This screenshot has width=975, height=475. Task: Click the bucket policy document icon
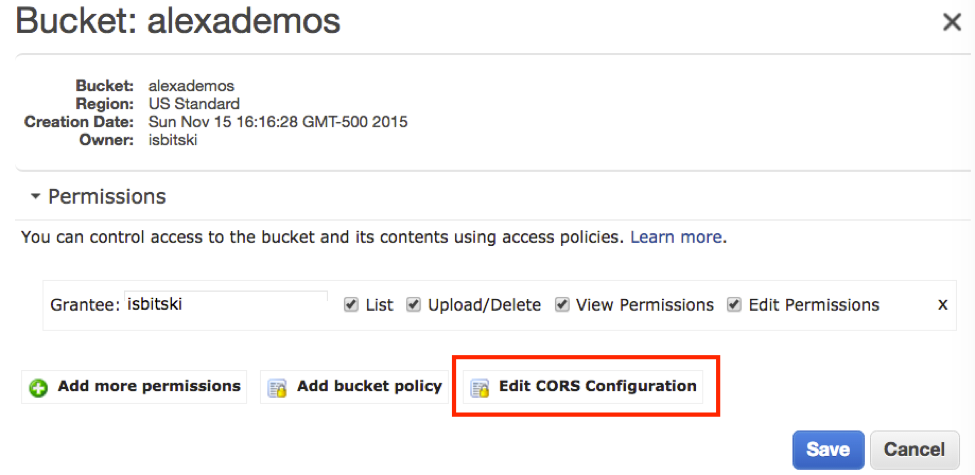pos(278,387)
